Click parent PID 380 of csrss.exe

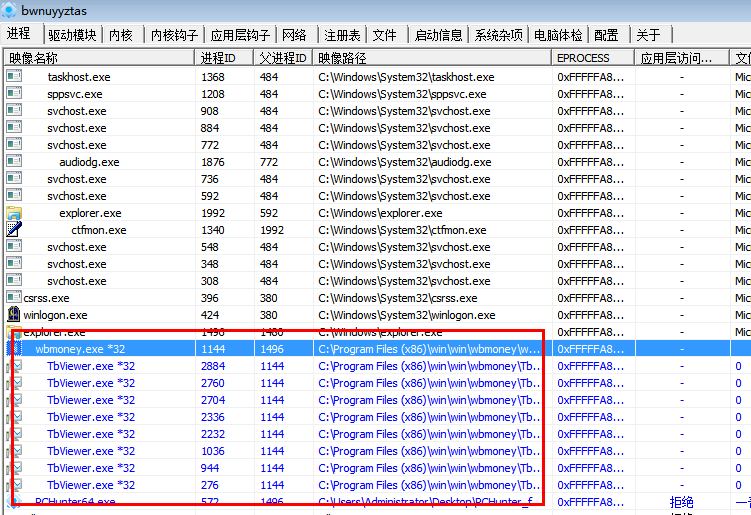[269, 298]
